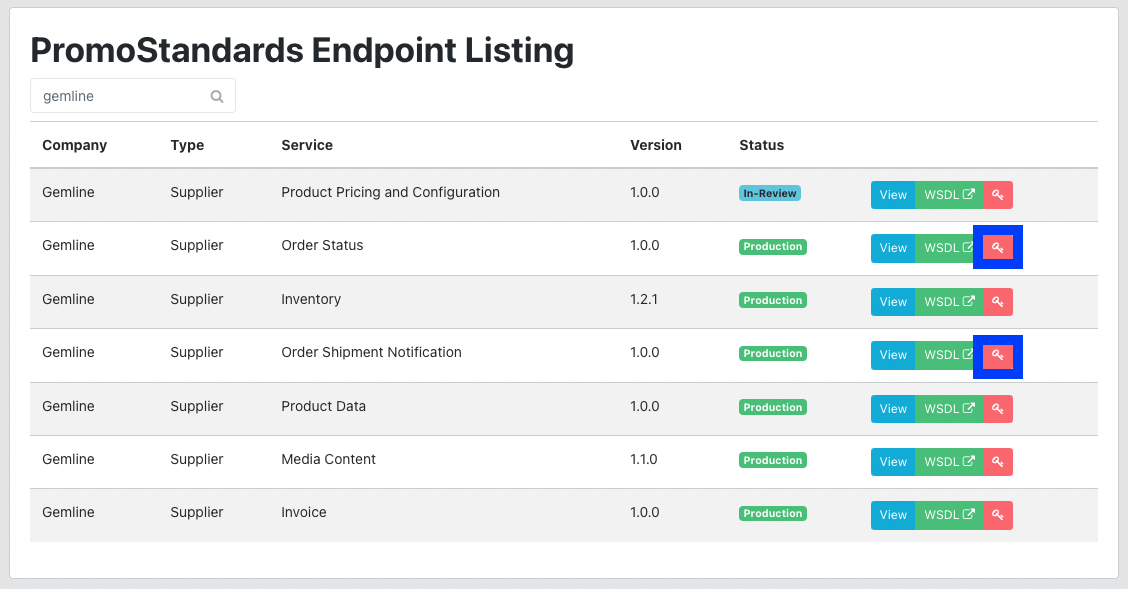
Task: Select the 'Inventory' service name
Action: click(x=311, y=299)
